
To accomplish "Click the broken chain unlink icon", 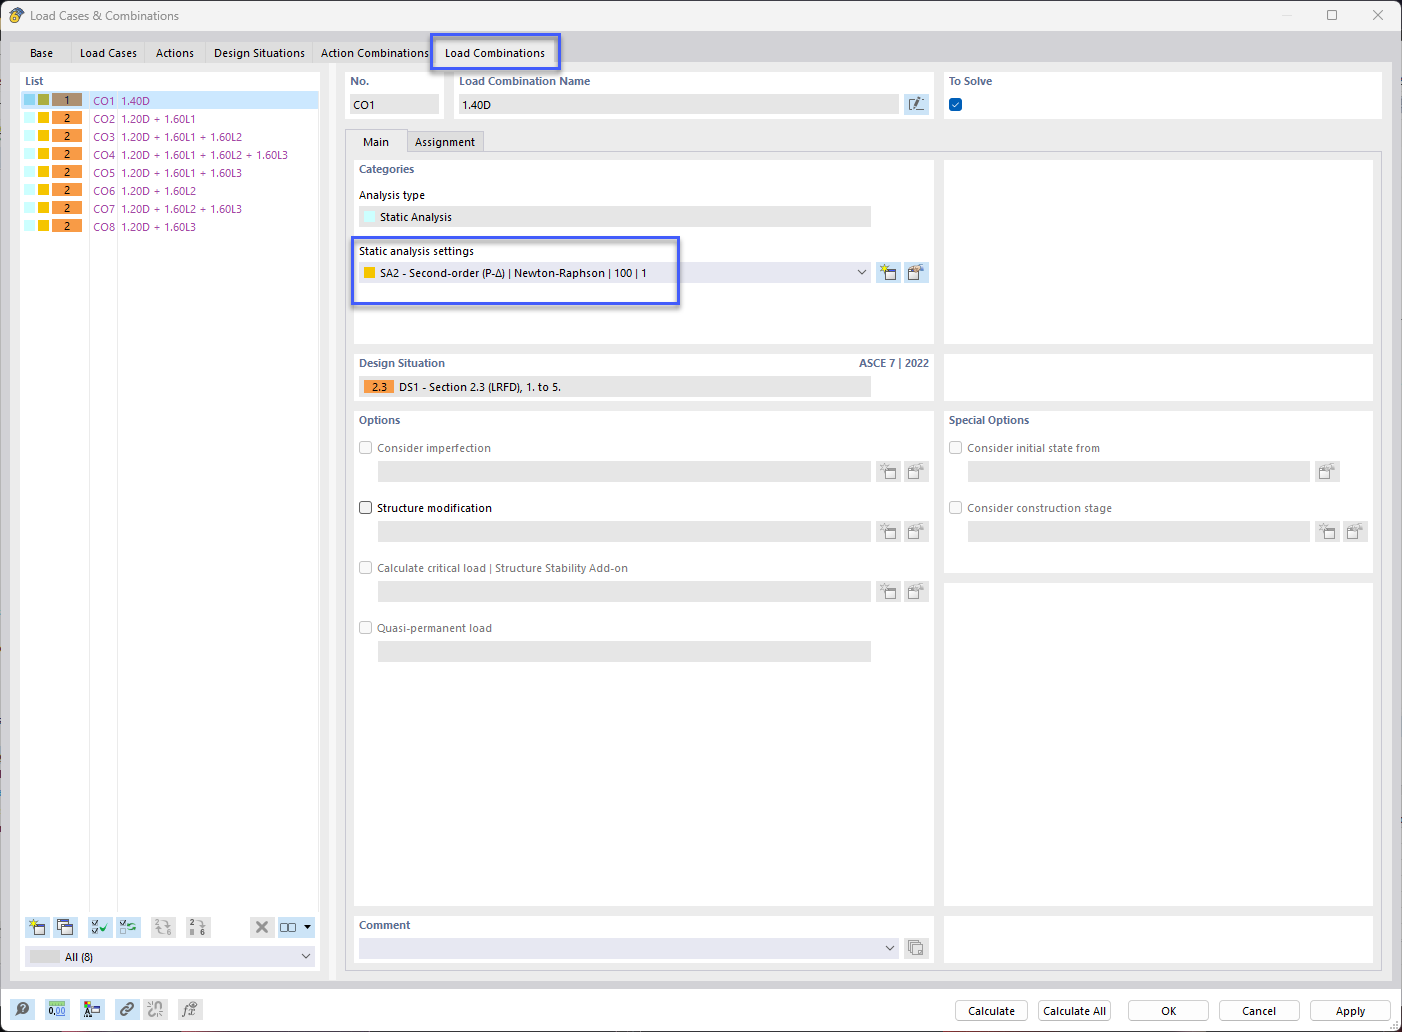I will [x=155, y=1009].
